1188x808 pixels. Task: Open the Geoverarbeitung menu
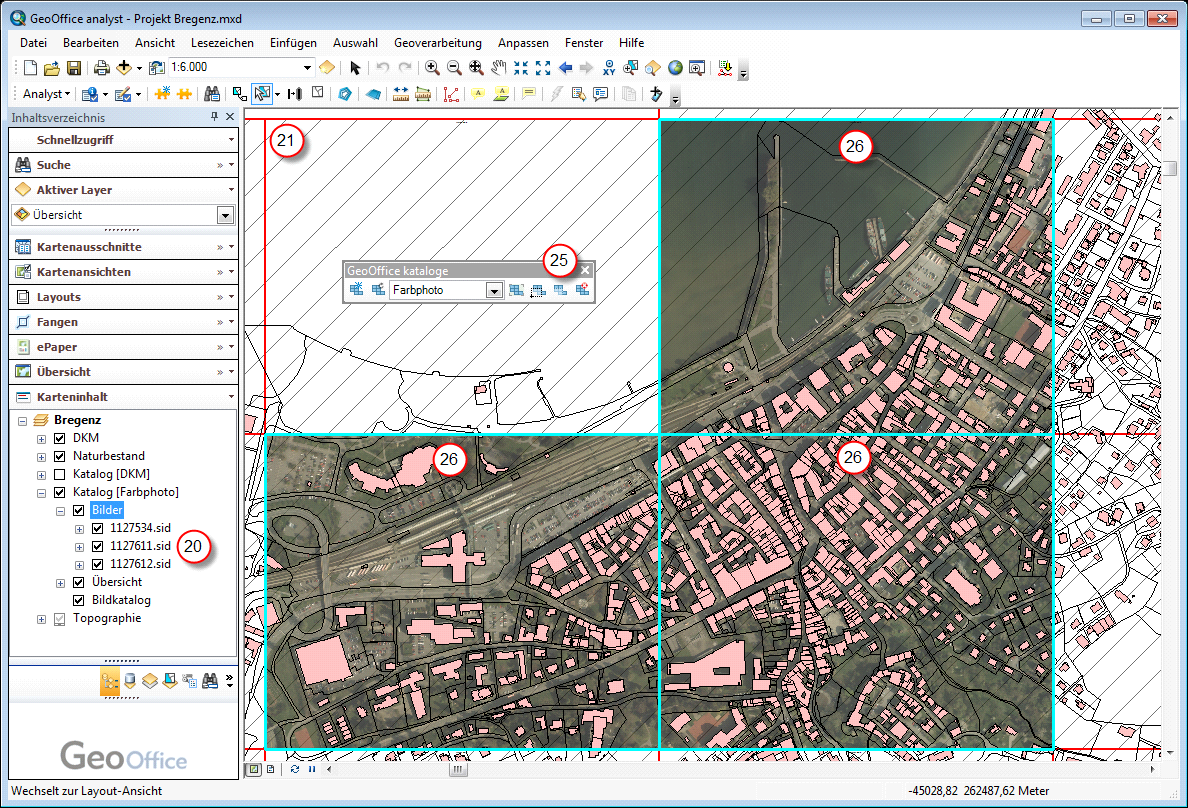[x=437, y=43]
